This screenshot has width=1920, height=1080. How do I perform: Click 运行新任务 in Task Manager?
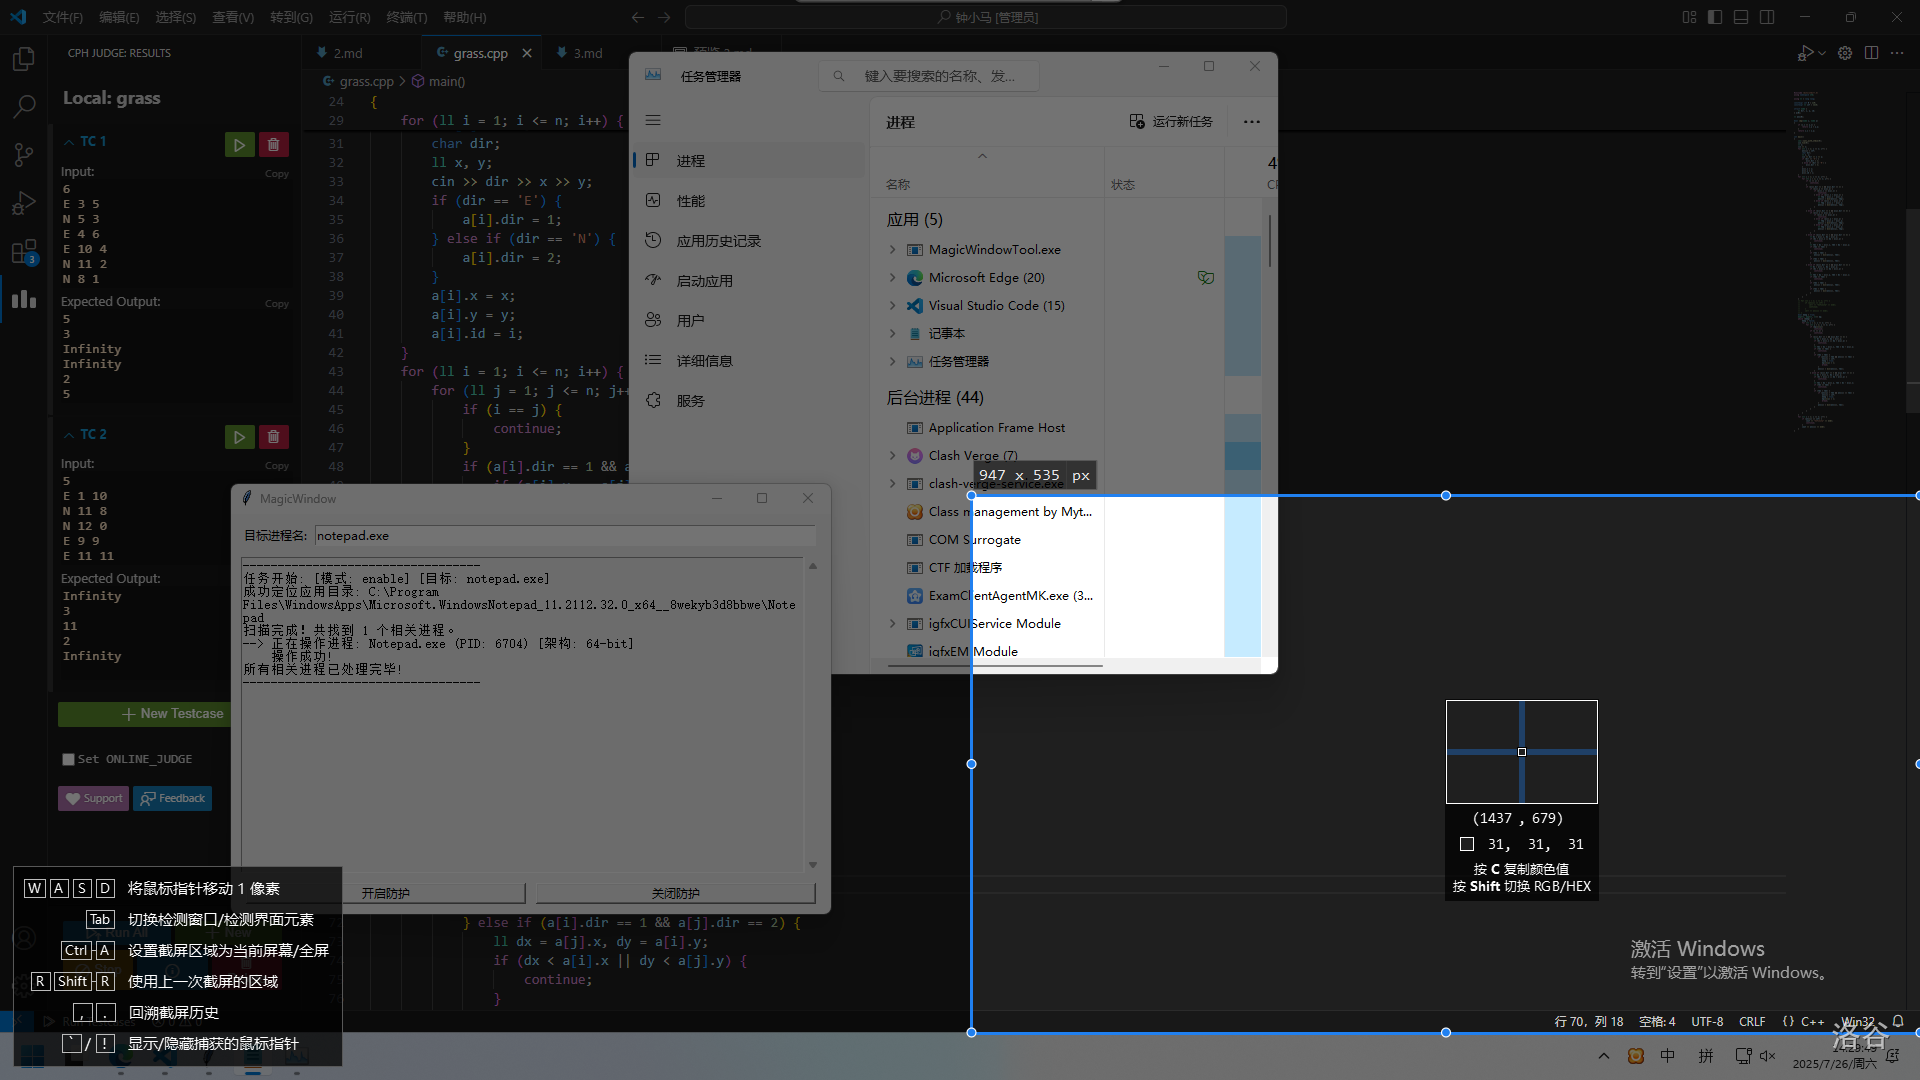coord(1170,122)
